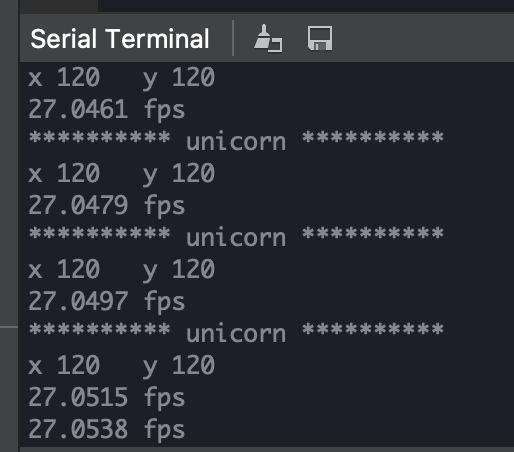The image size is (514, 452).
Task: Click the word unicorn in third separator line
Action: tap(236, 334)
